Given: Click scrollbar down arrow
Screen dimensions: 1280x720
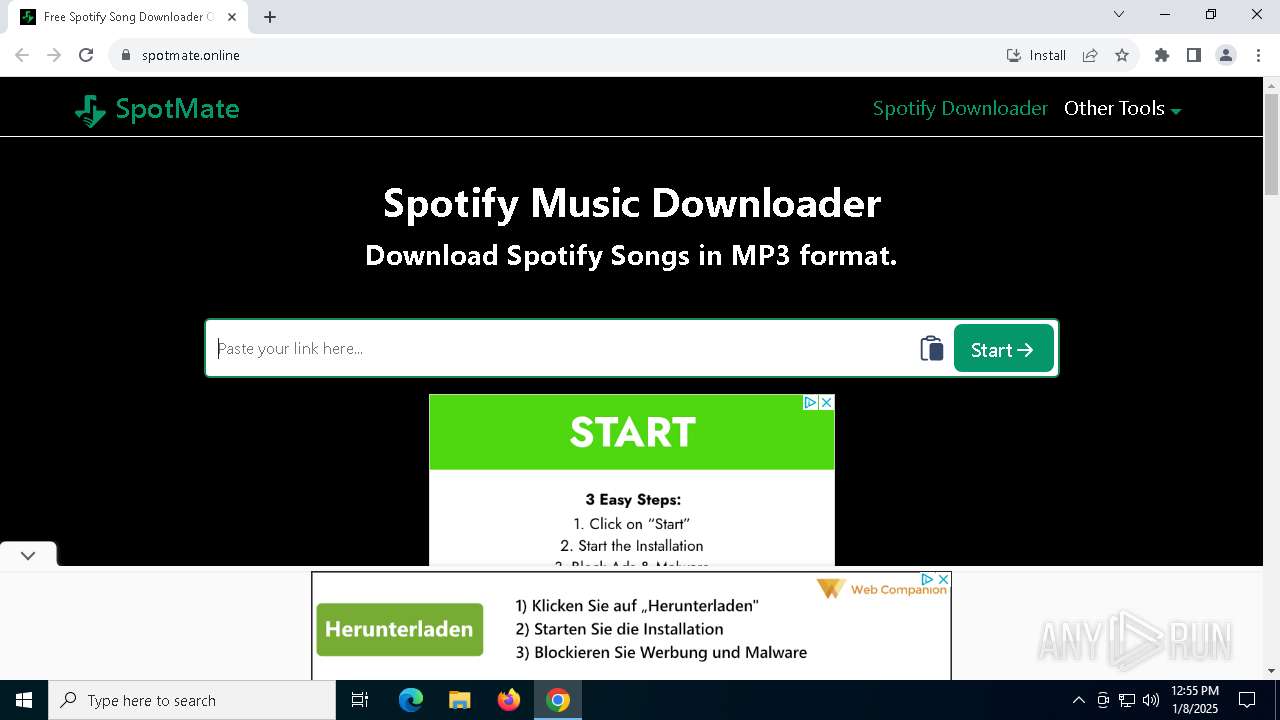Looking at the screenshot, I should click(1271, 671).
